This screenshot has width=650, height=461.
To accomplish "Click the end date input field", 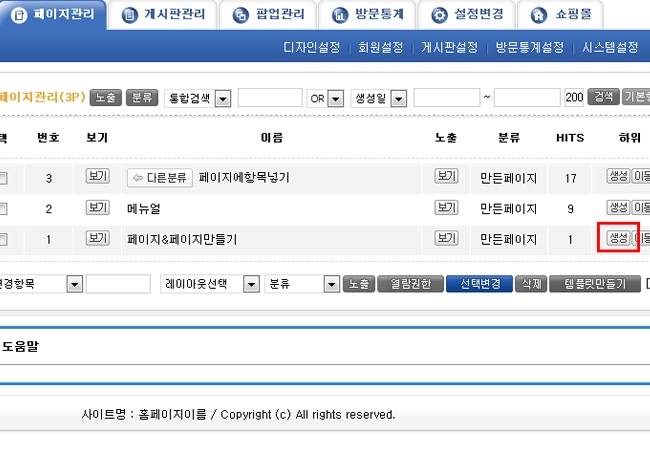I will click(527, 98).
